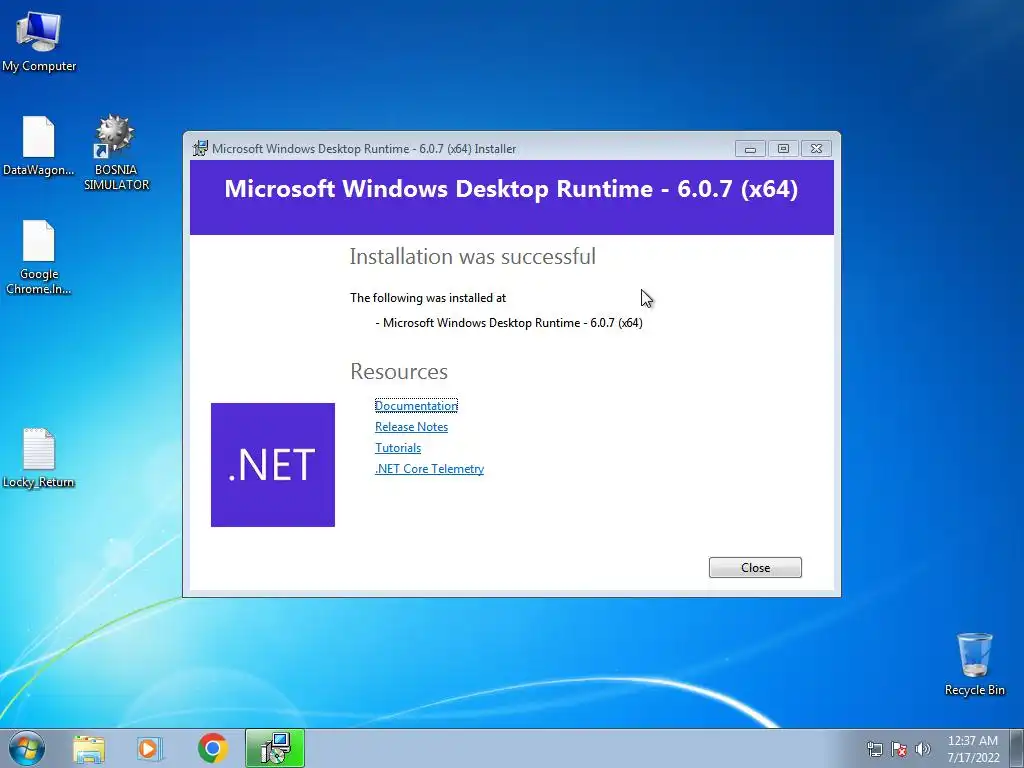The image size is (1024, 768).
Task: Open the My Computer desktop icon
Action: click(39, 40)
